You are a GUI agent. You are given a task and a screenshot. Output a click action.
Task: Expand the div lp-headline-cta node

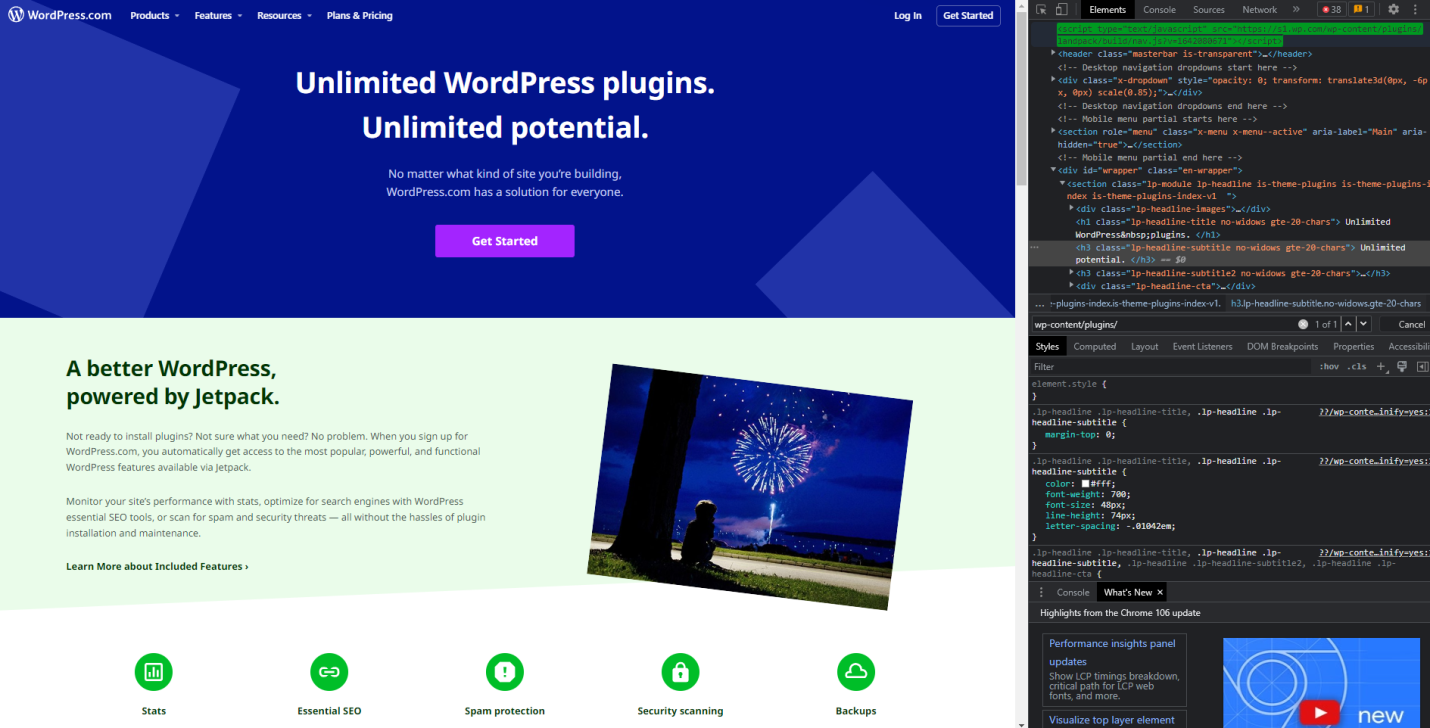[1072, 286]
